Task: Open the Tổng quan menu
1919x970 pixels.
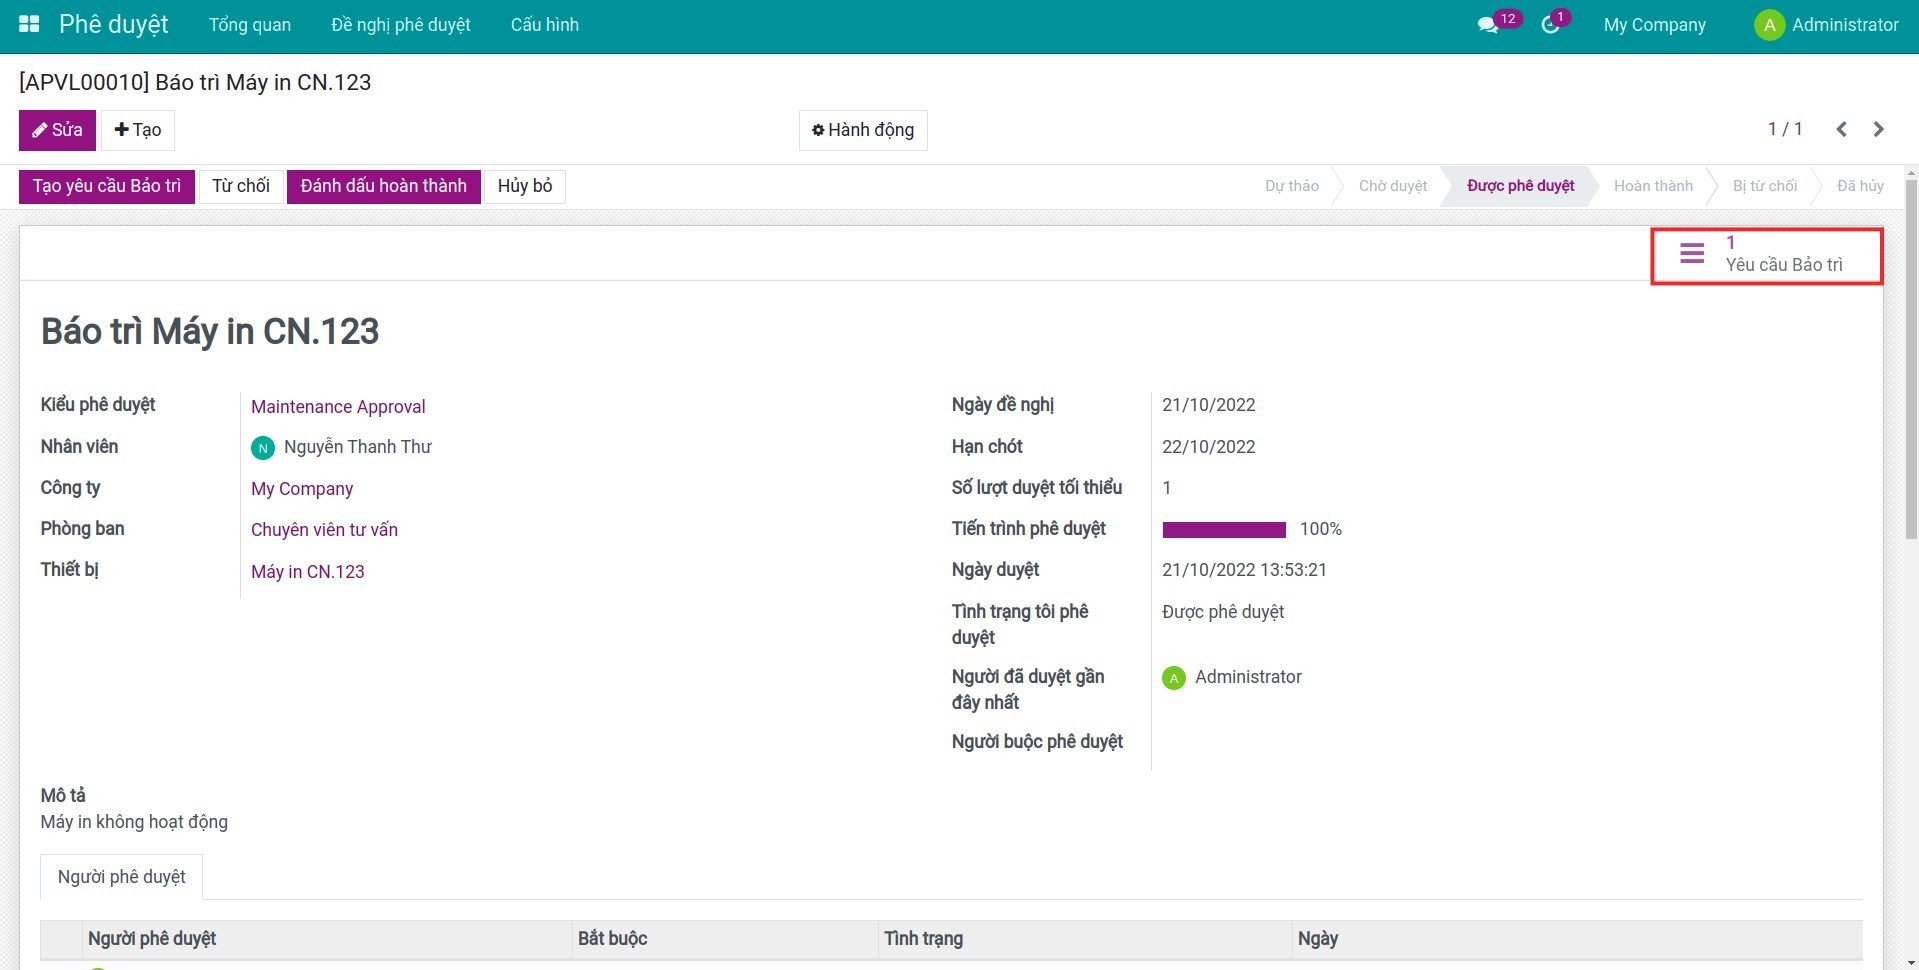Action: click(250, 25)
